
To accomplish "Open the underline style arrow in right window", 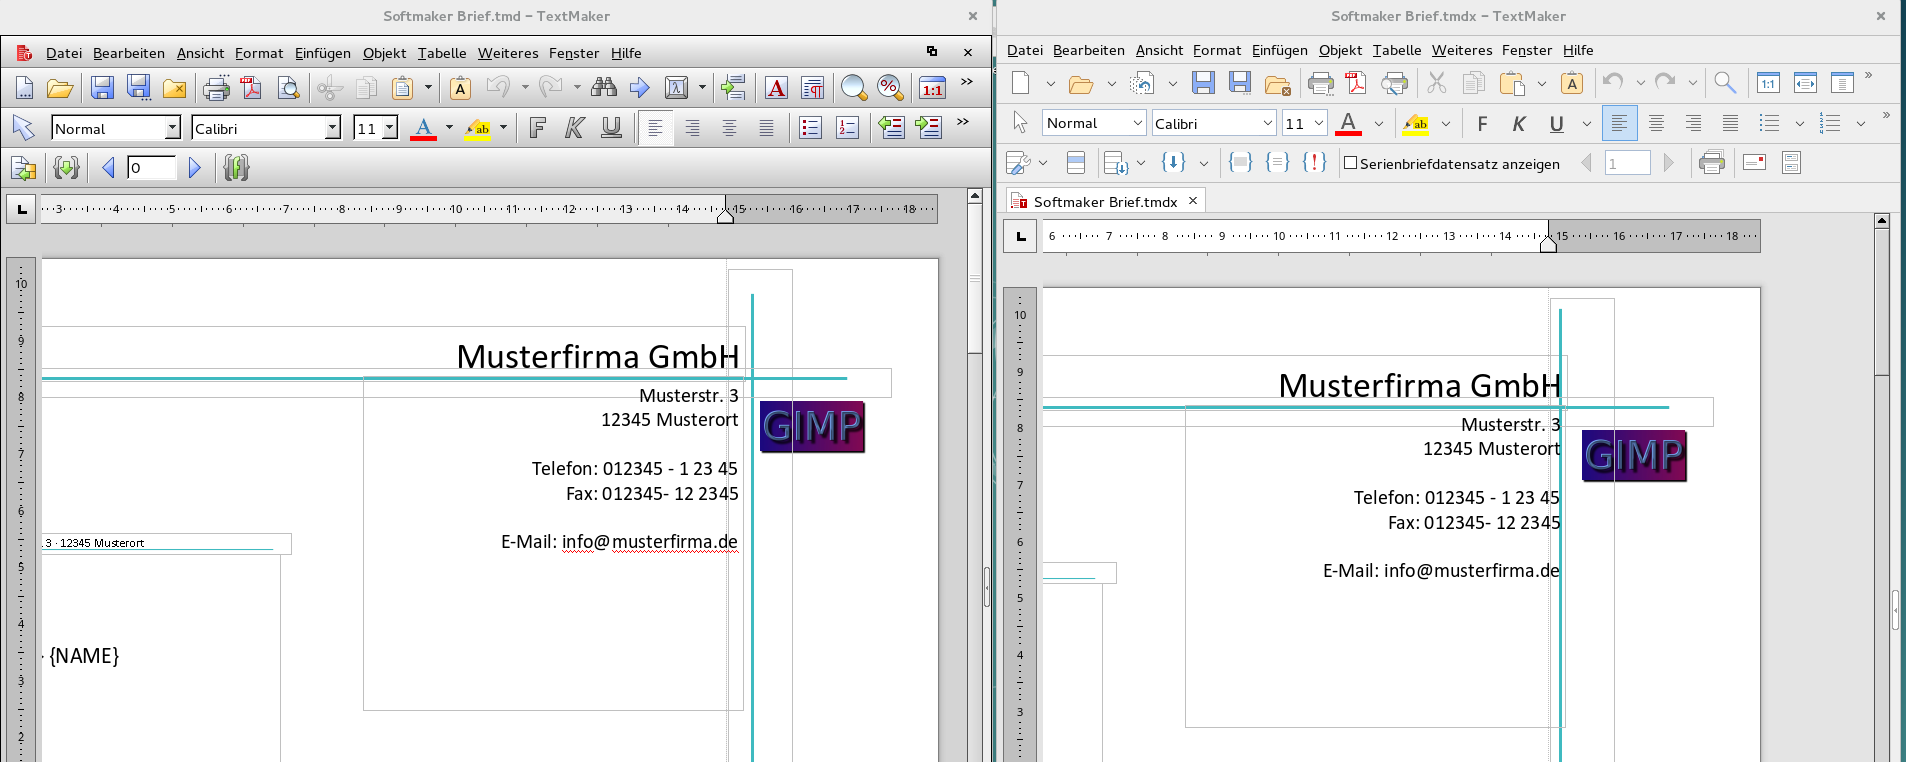I will (1586, 124).
